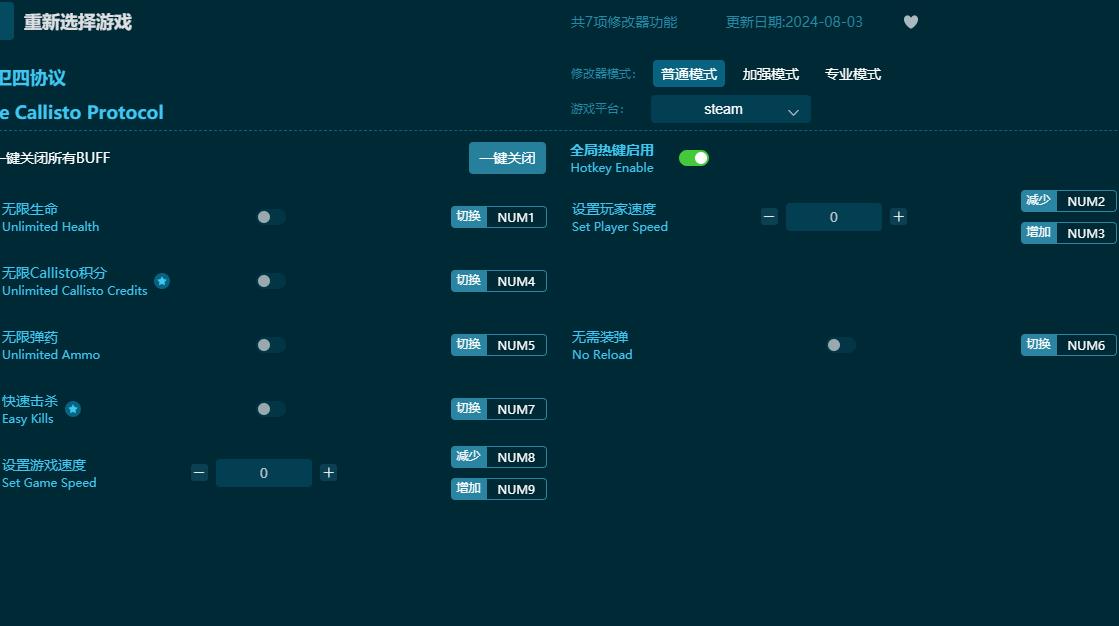Screen dimensions: 1119x626
Task: Click the plus icon beside Set Game Speed
Action: pos(328,472)
